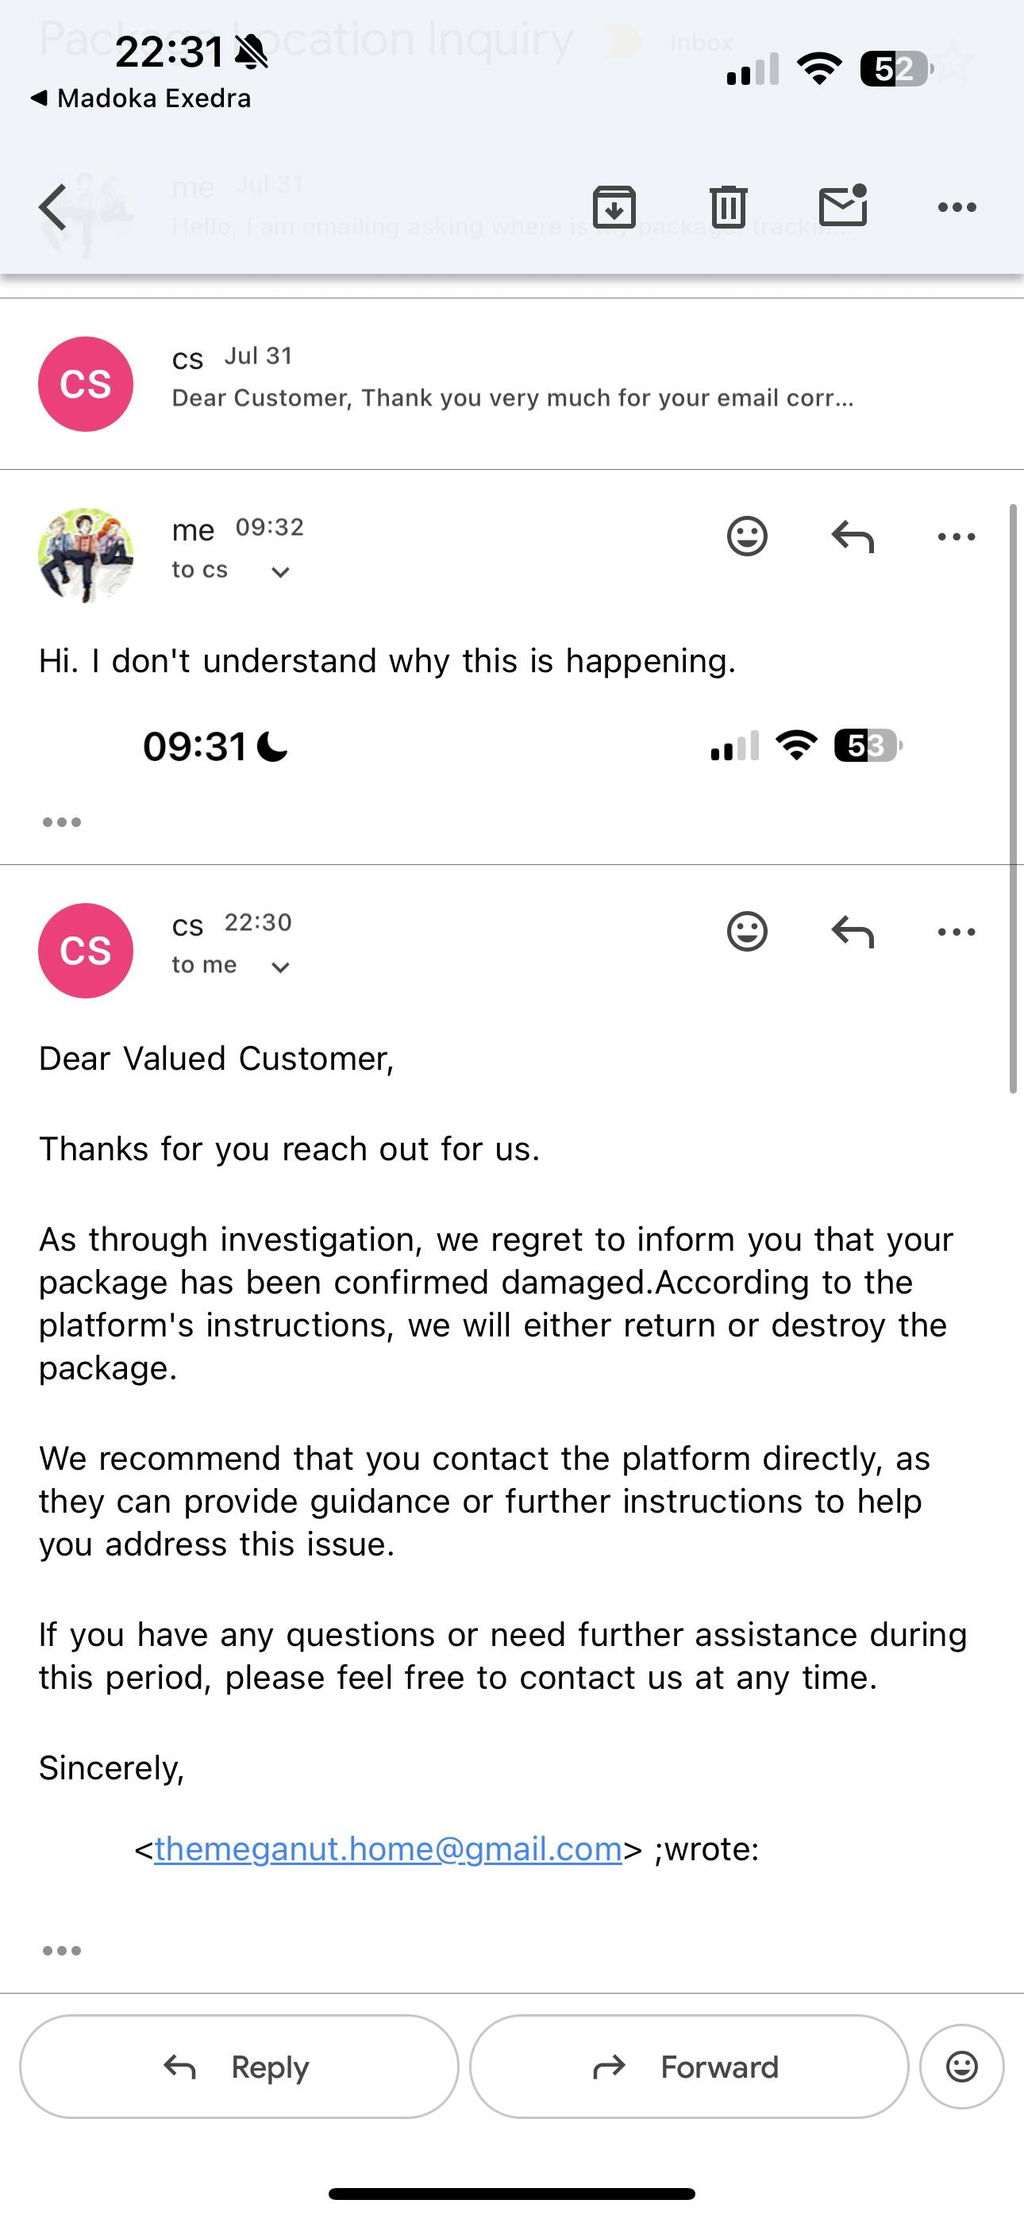The image size is (1024, 2219).
Task: Show quoted text below themeganut email line
Action: tap(62, 1950)
